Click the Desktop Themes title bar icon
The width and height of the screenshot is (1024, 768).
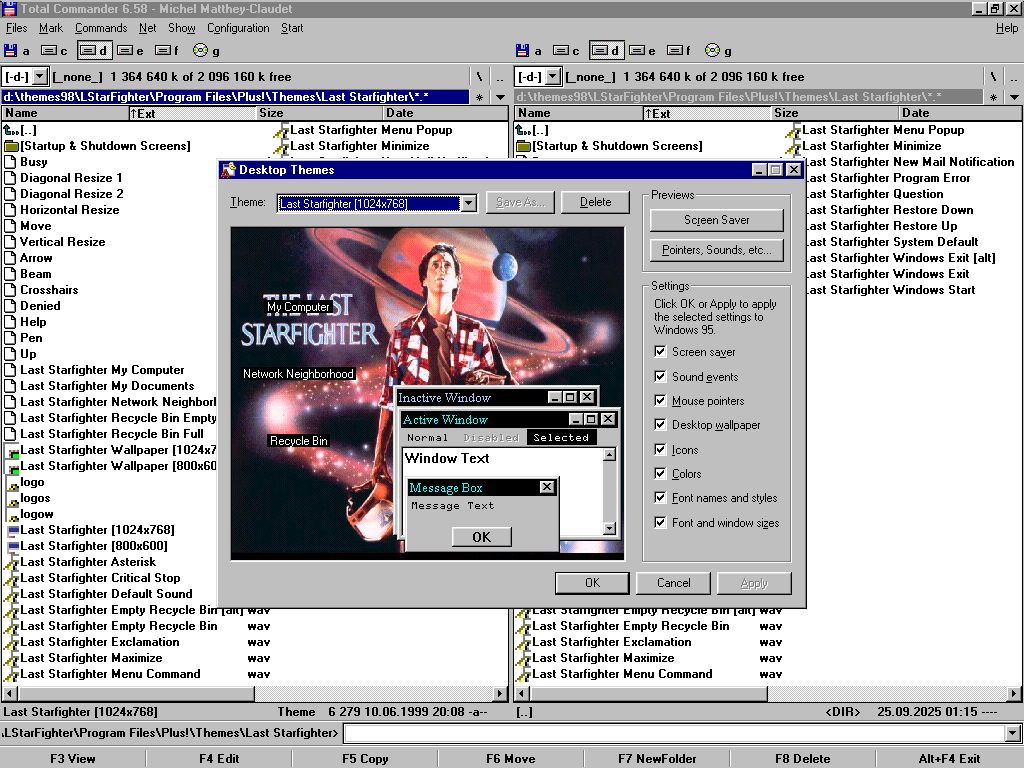pyautogui.click(x=228, y=170)
